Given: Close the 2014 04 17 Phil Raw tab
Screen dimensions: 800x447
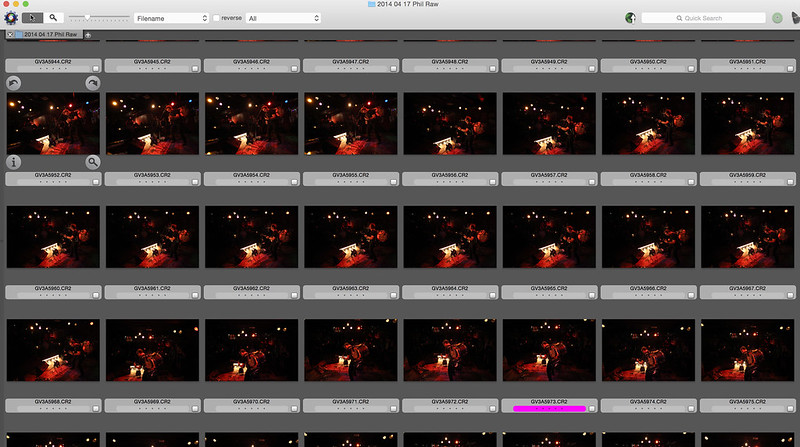Looking at the screenshot, I should [x=10, y=35].
